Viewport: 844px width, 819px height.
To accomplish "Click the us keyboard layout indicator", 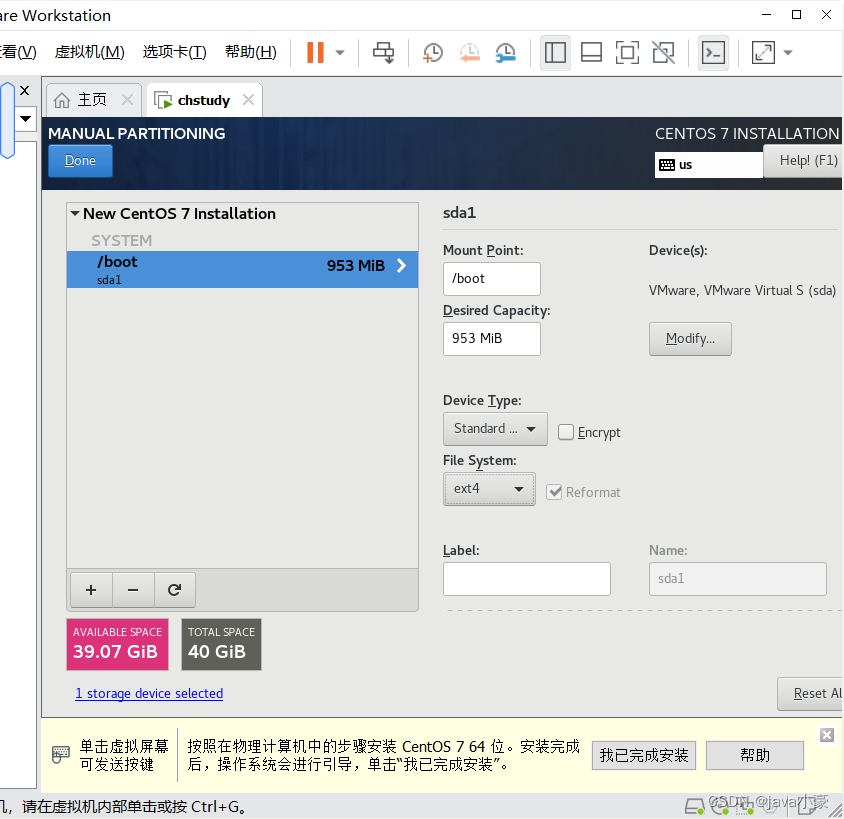I will 708,165.
